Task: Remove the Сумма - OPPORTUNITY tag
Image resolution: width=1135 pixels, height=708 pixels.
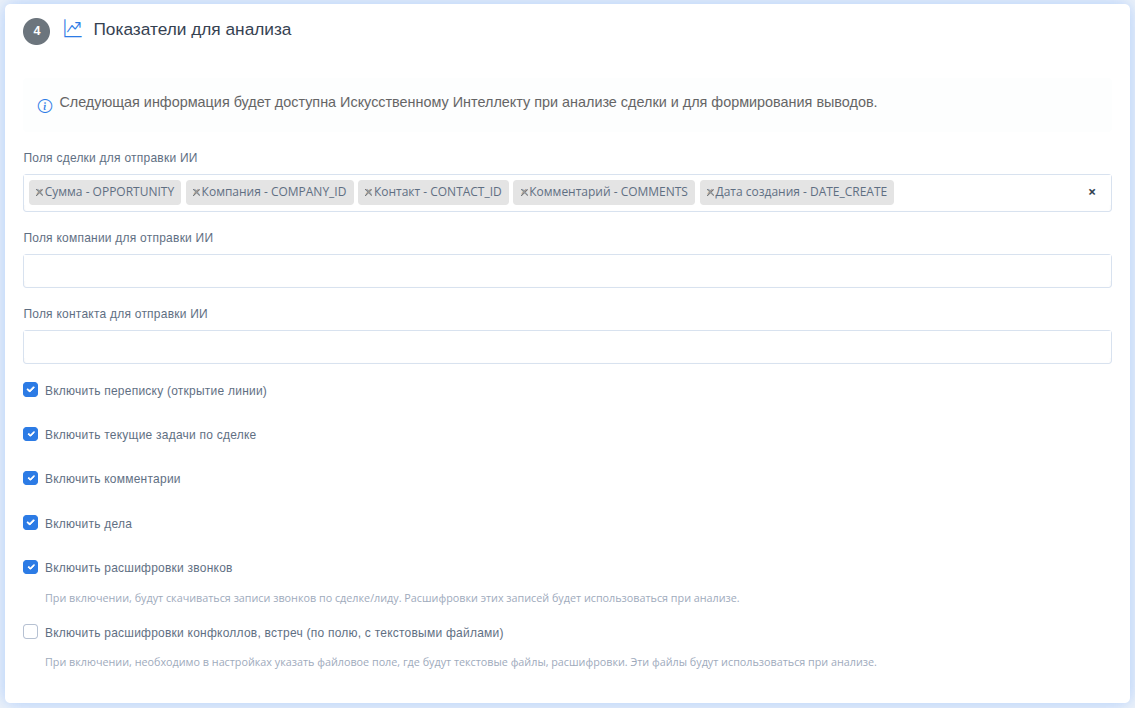Action: click(39, 192)
